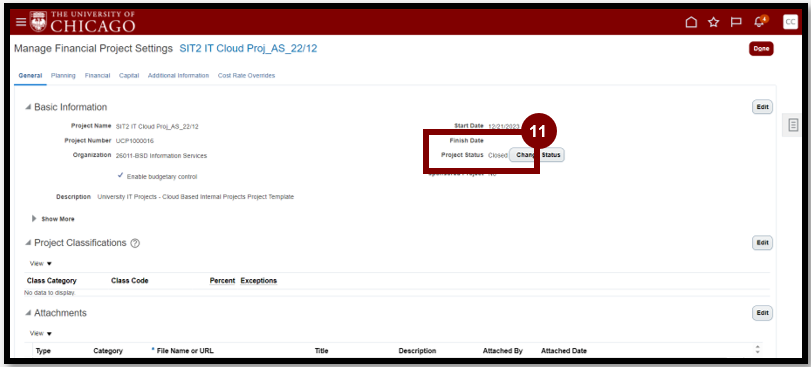Open the Watchlist flag icon

736,22
